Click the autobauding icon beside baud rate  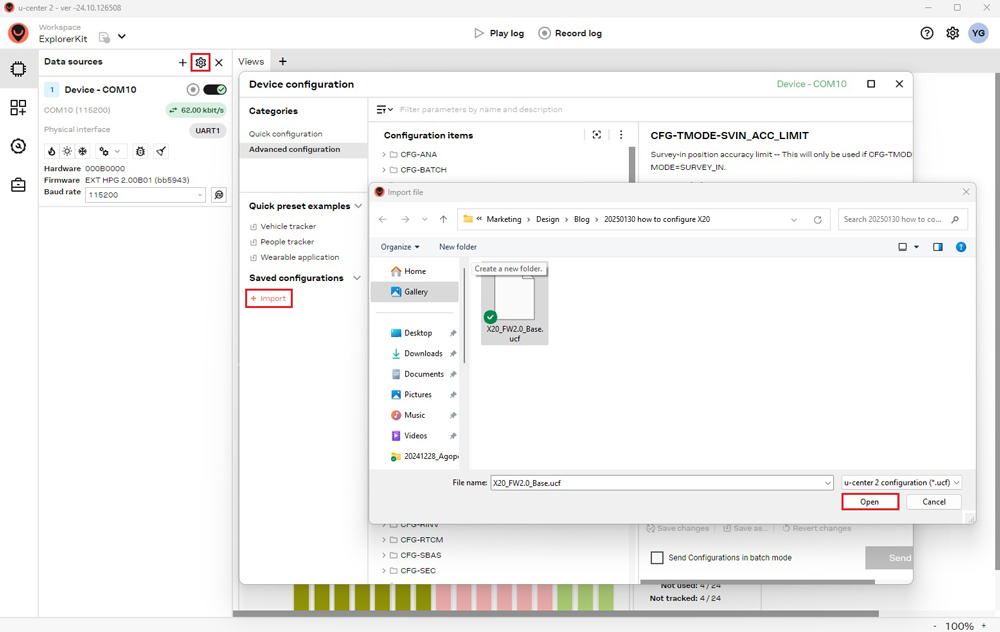tap(219, 195)
